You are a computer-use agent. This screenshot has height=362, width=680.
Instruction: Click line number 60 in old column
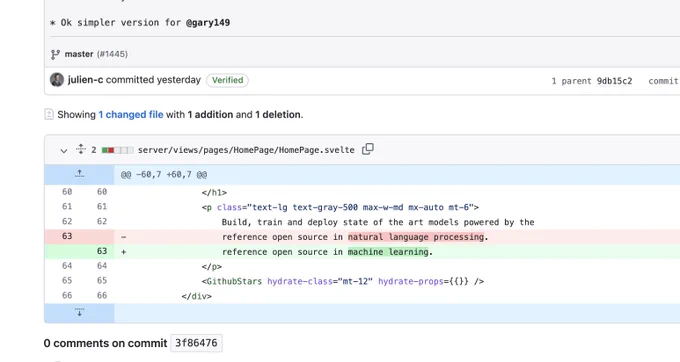67,192
